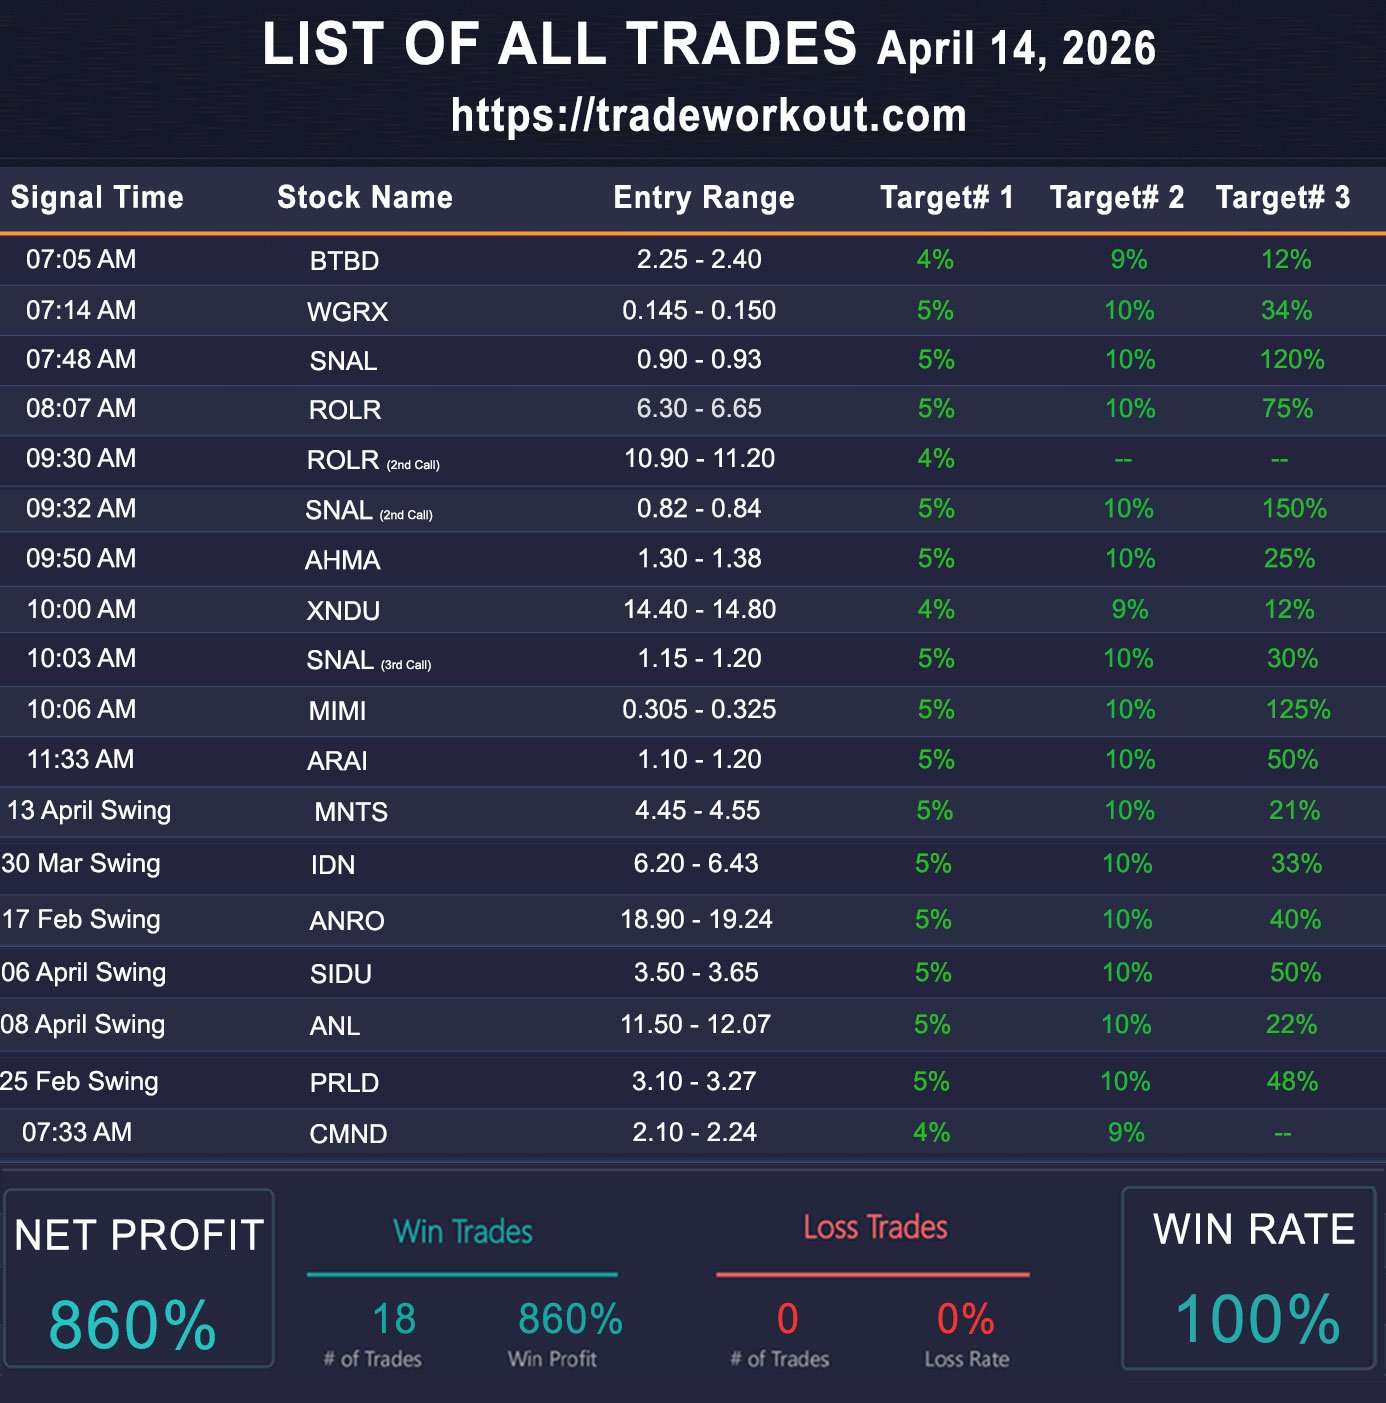Select the XNDU stock entry

[343, 610]
